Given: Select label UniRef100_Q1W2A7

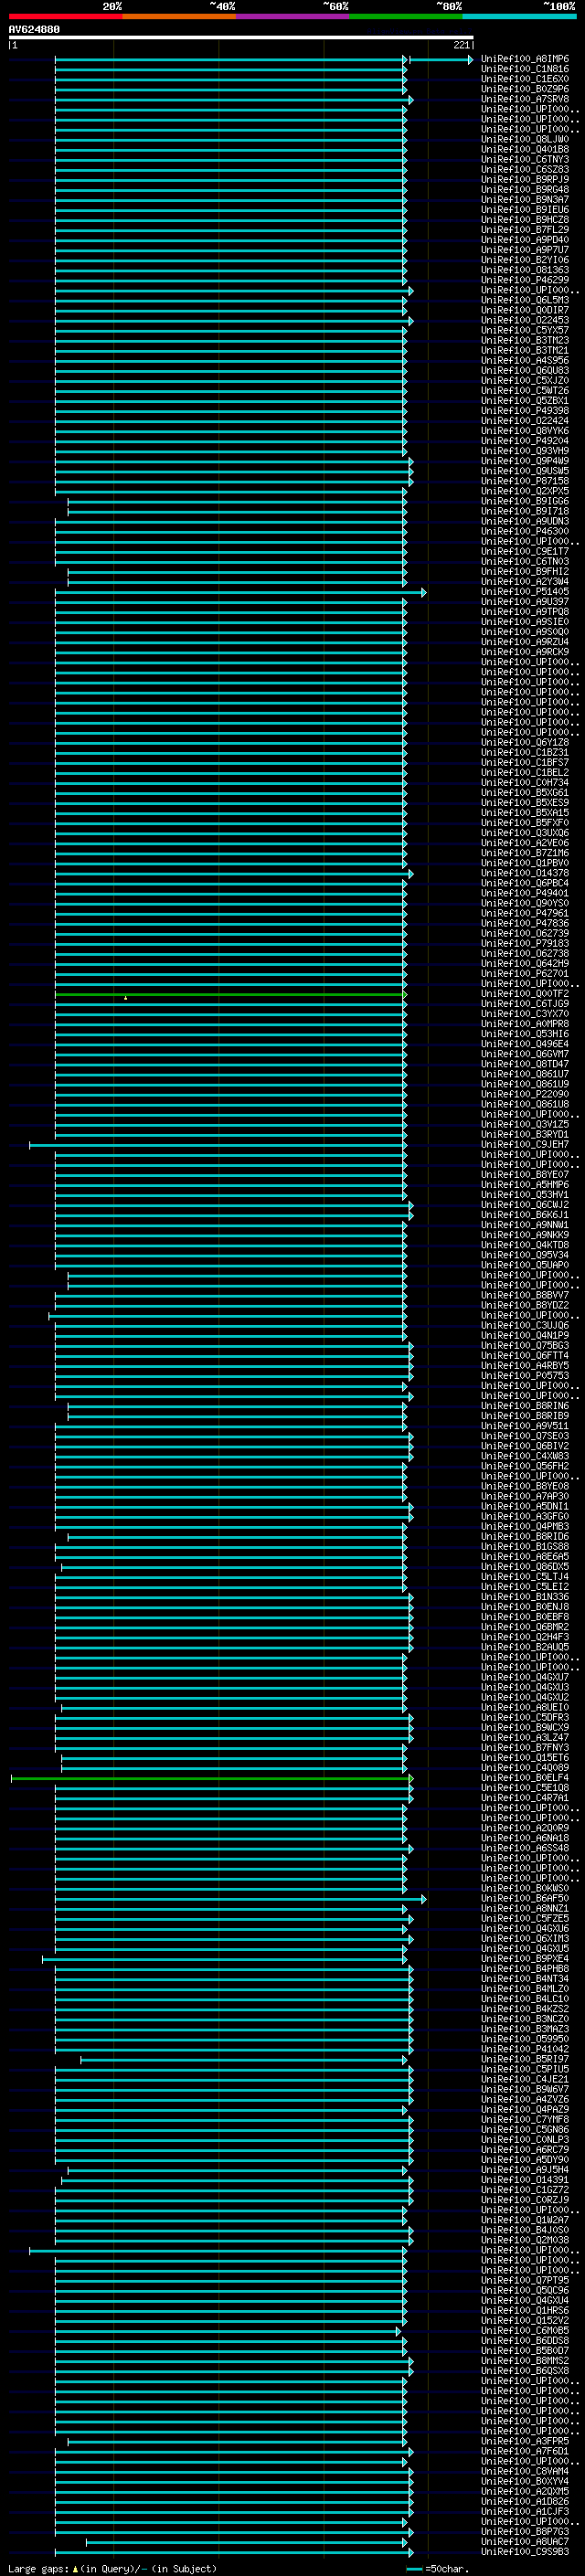Looking at the screenshot, I should coord(525,2219).
